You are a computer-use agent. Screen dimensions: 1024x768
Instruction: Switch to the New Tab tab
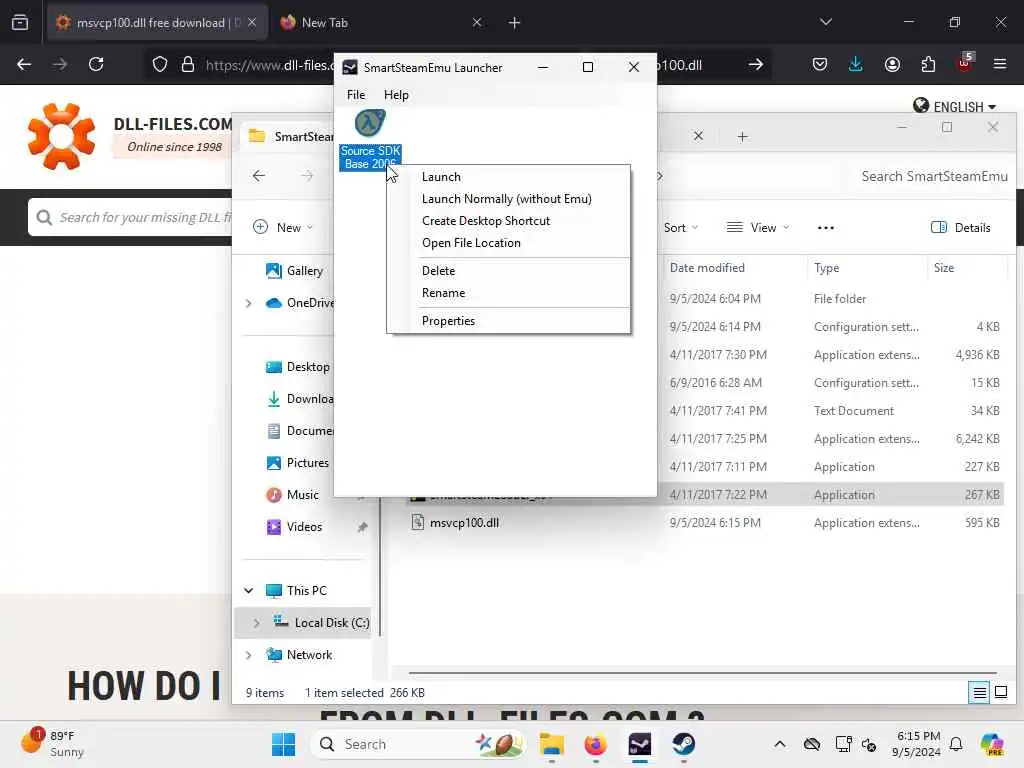(x=381, y=23)
